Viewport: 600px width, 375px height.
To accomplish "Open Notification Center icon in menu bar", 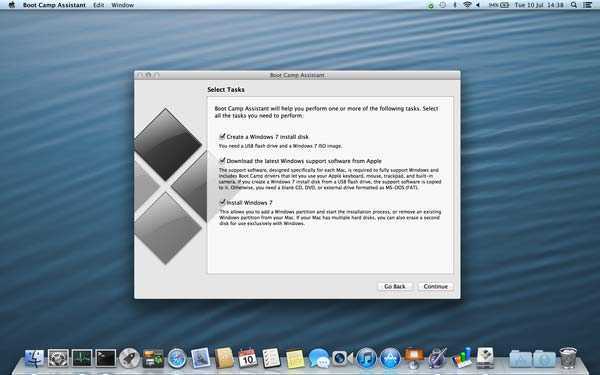I will click(x=588, y=5).
